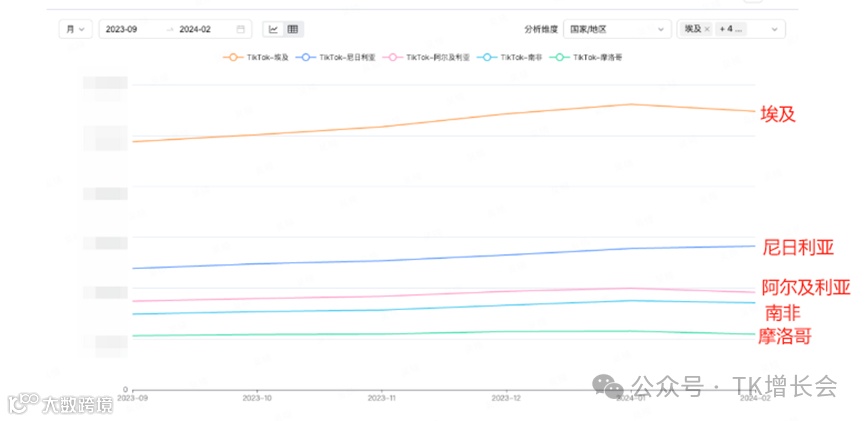
Task: Edit the end date 2024-02 field
Action: click(195, 29)
